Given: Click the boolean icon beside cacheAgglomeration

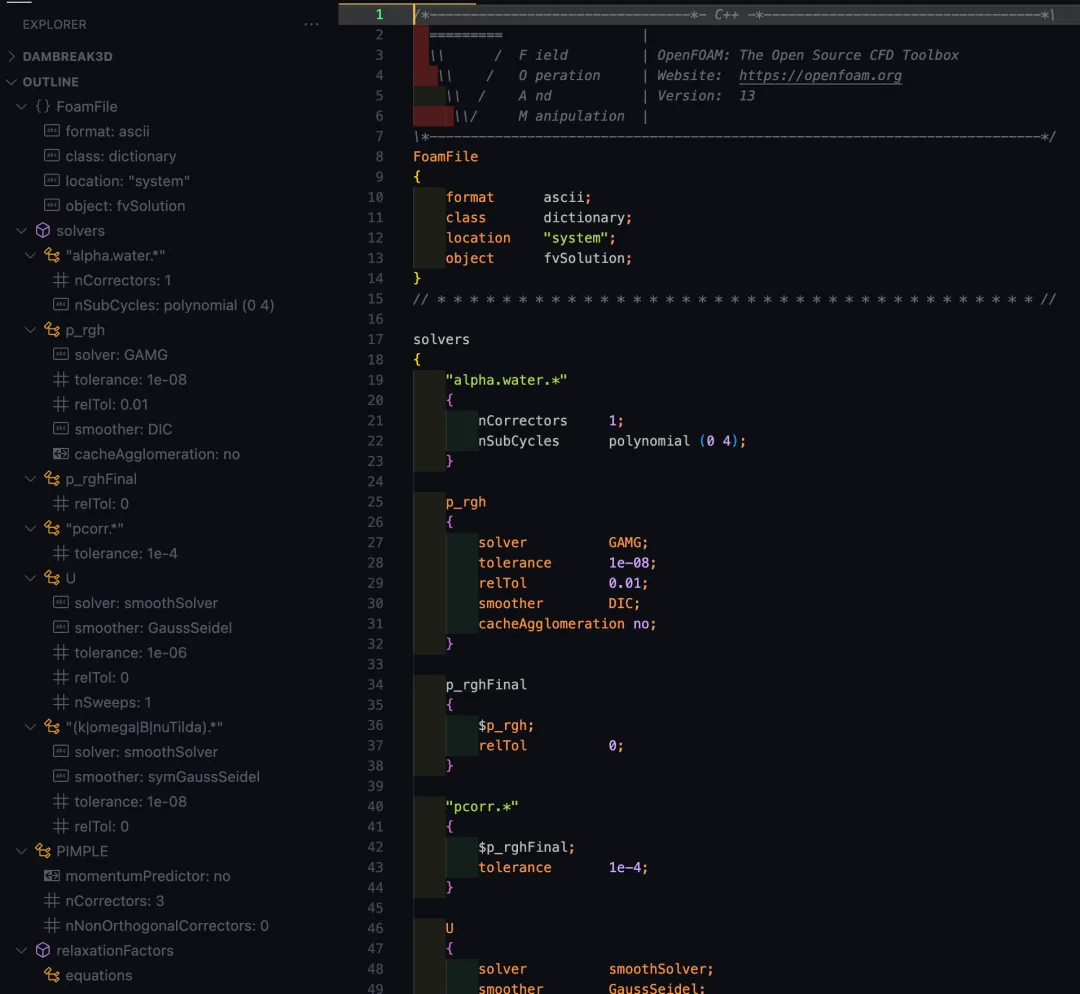Looking at the screenshot, I should (x=60, y=455).
